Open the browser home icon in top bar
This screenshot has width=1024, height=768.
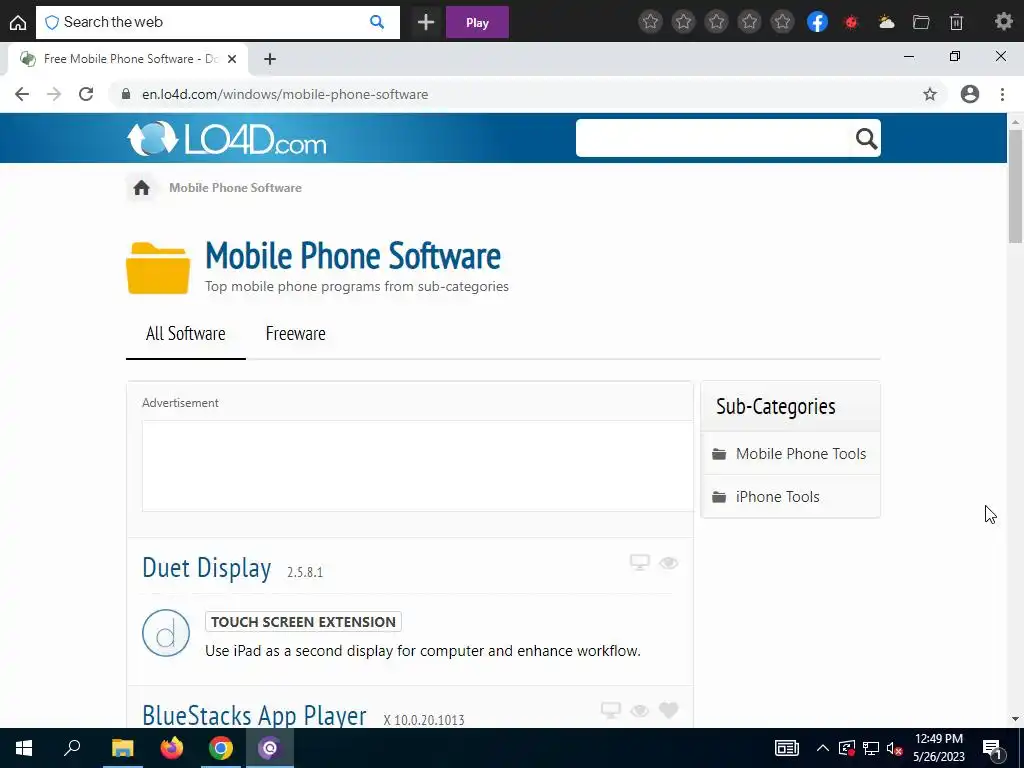pos(18,22)
